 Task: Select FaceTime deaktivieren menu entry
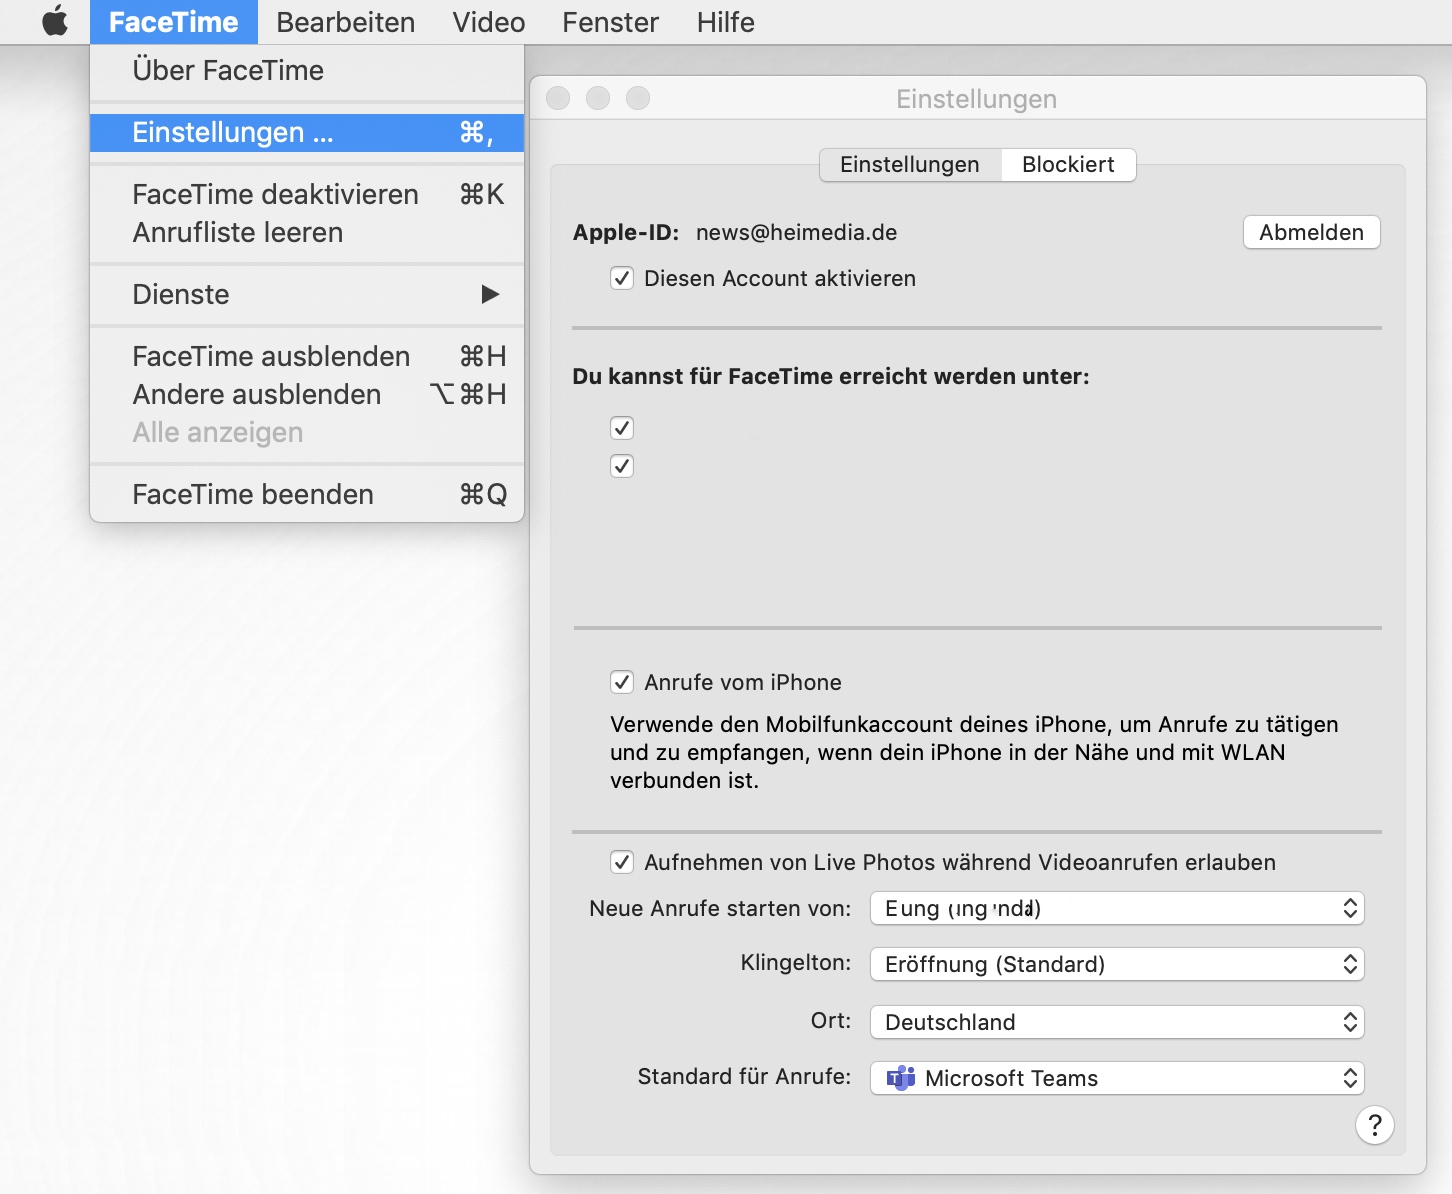click(307, 194)
